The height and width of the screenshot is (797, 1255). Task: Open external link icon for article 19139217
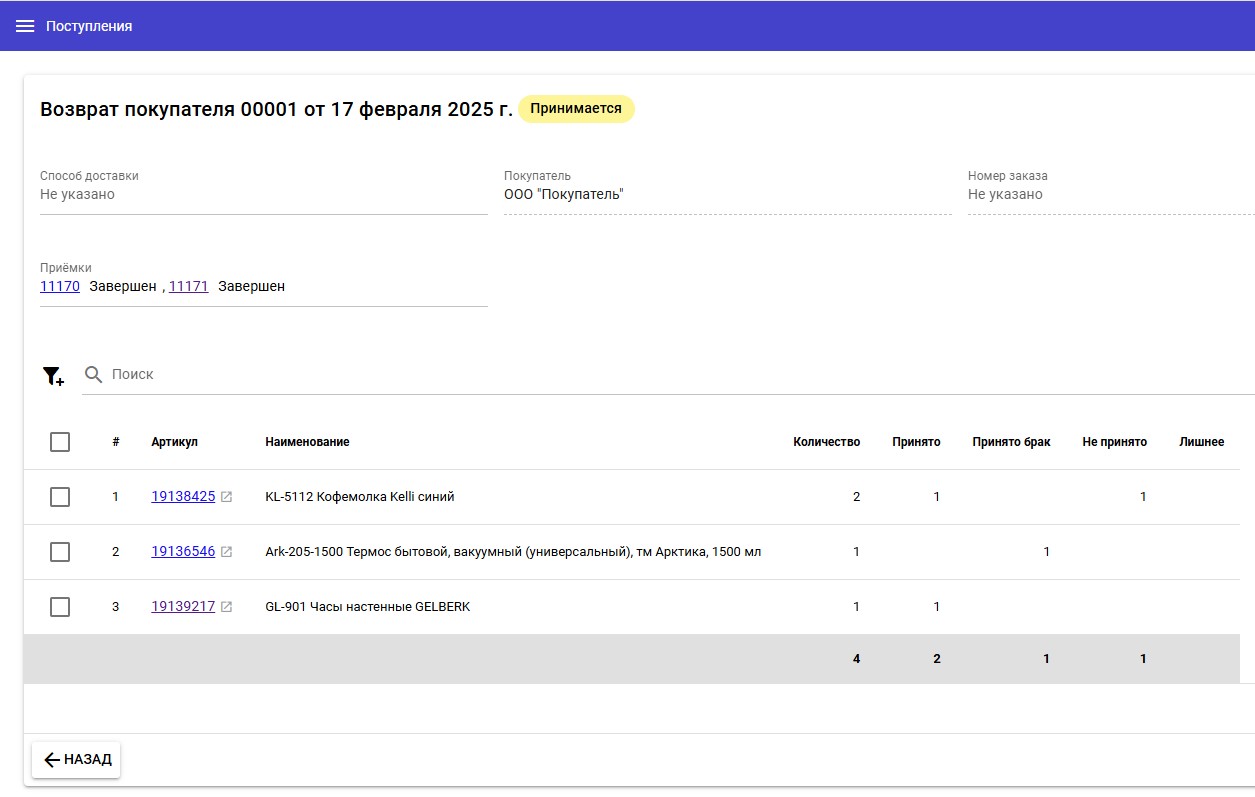point(227,607)
